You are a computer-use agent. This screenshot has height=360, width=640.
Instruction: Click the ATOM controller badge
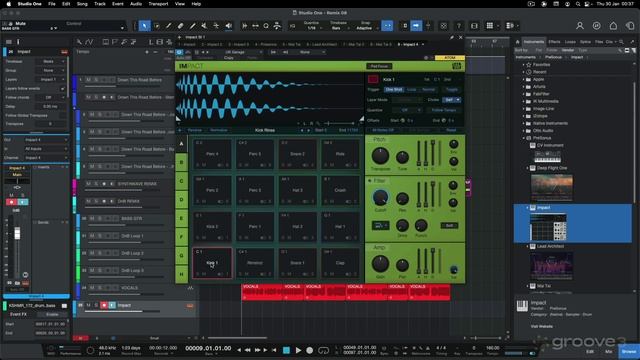pyautogui.click(x=449, y=58)
